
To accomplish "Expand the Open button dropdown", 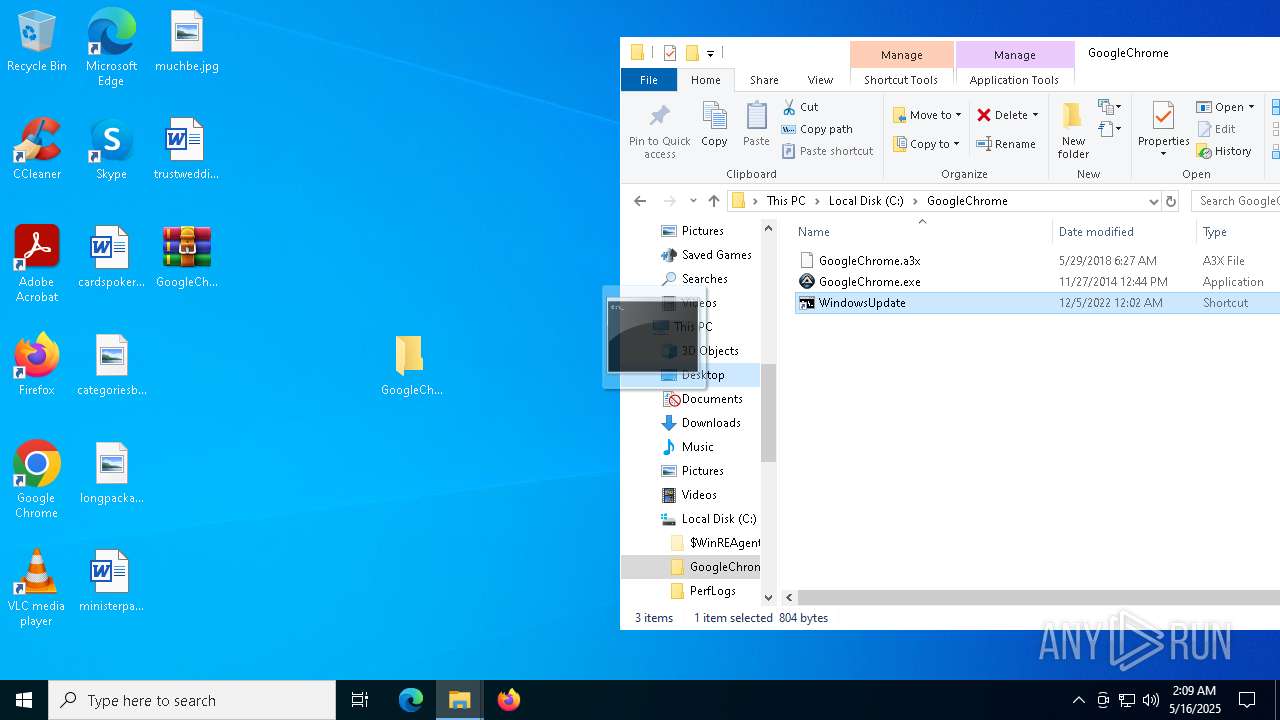I will tap(1251, 107).
